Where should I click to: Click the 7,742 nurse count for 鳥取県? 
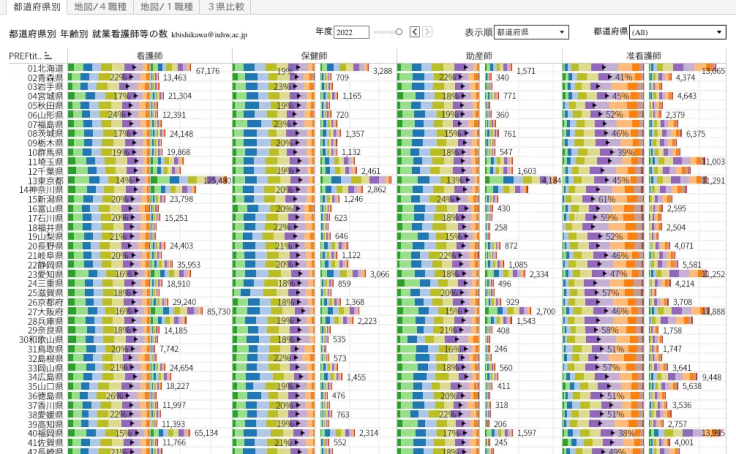[169, 349]
